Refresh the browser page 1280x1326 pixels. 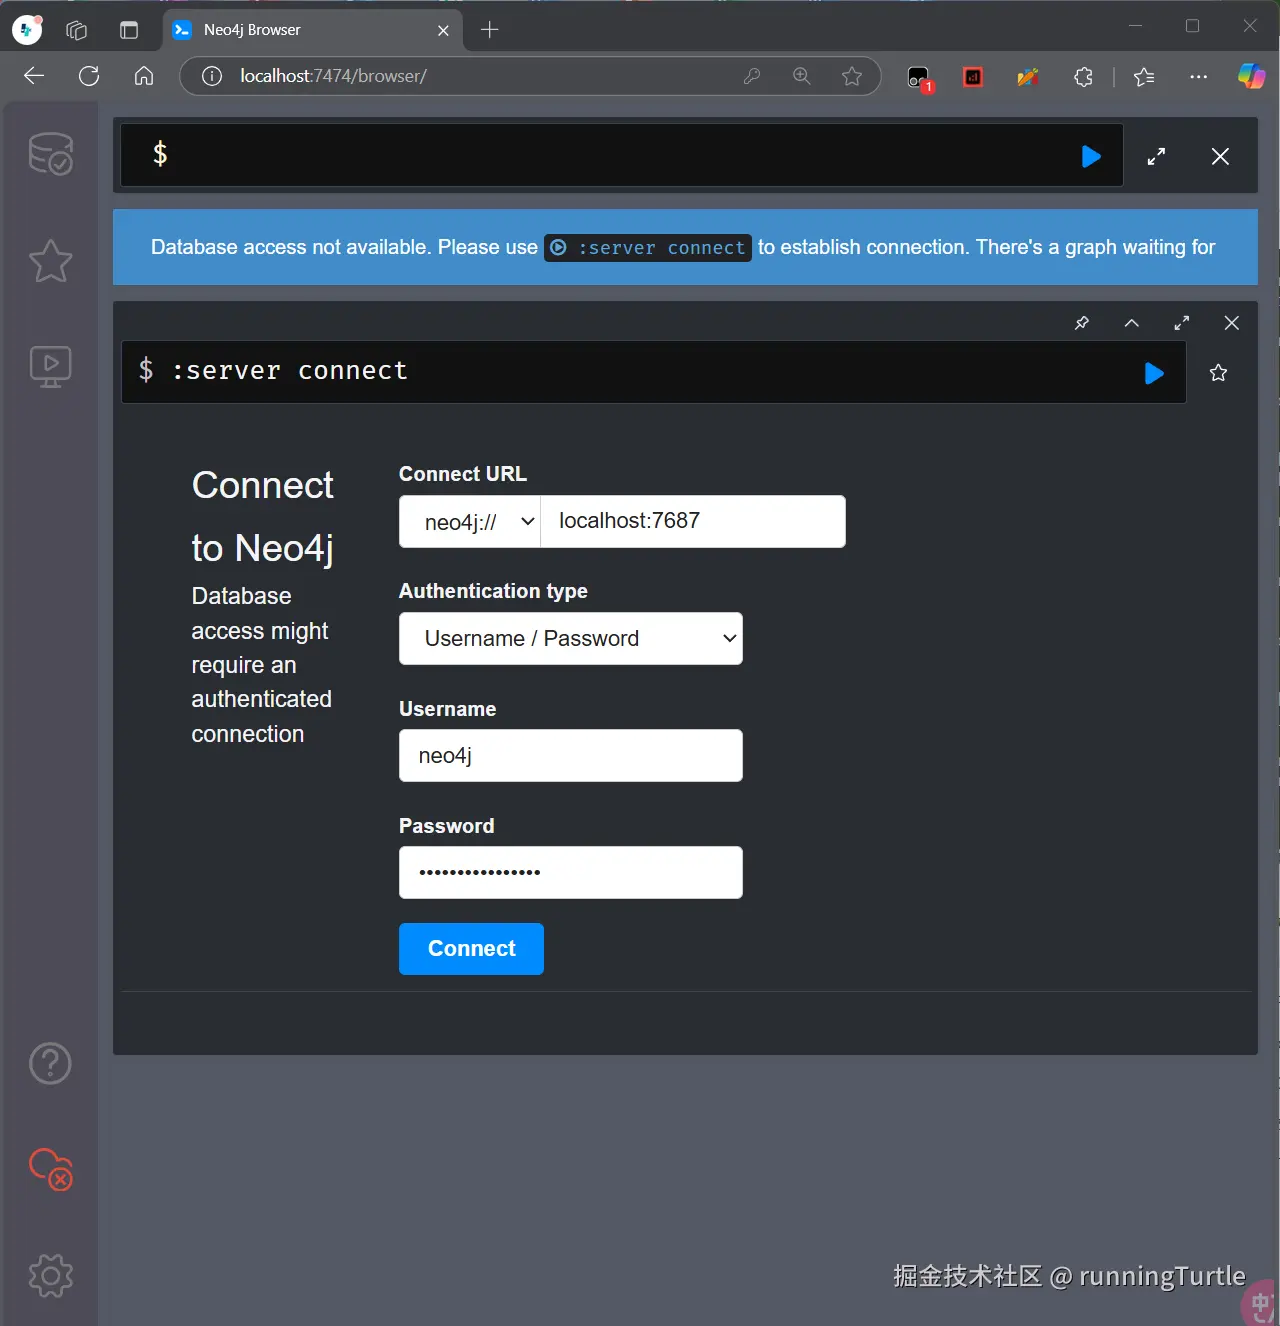point(89,76)
